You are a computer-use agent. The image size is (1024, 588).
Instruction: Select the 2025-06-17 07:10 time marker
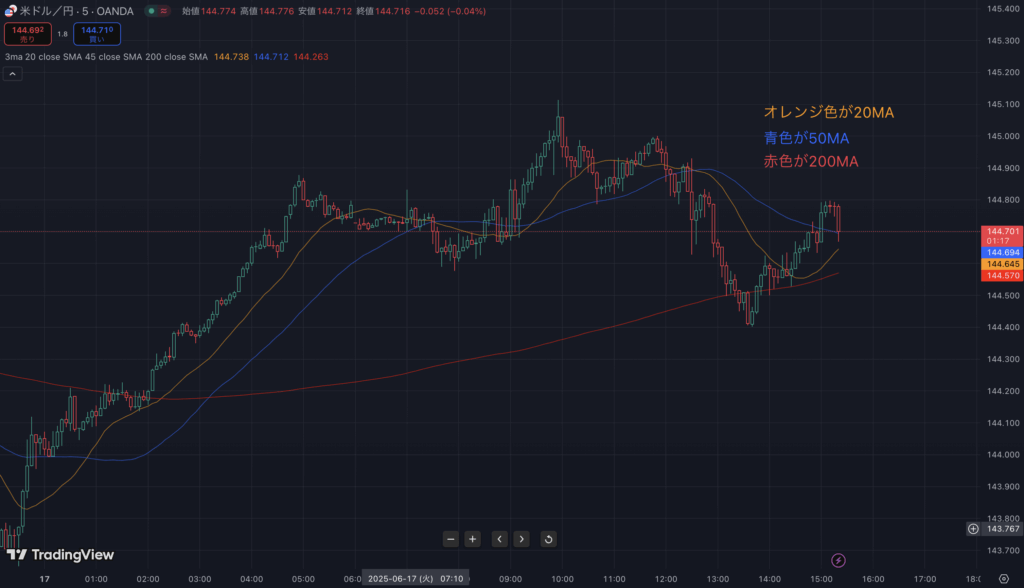click(415, 578)
